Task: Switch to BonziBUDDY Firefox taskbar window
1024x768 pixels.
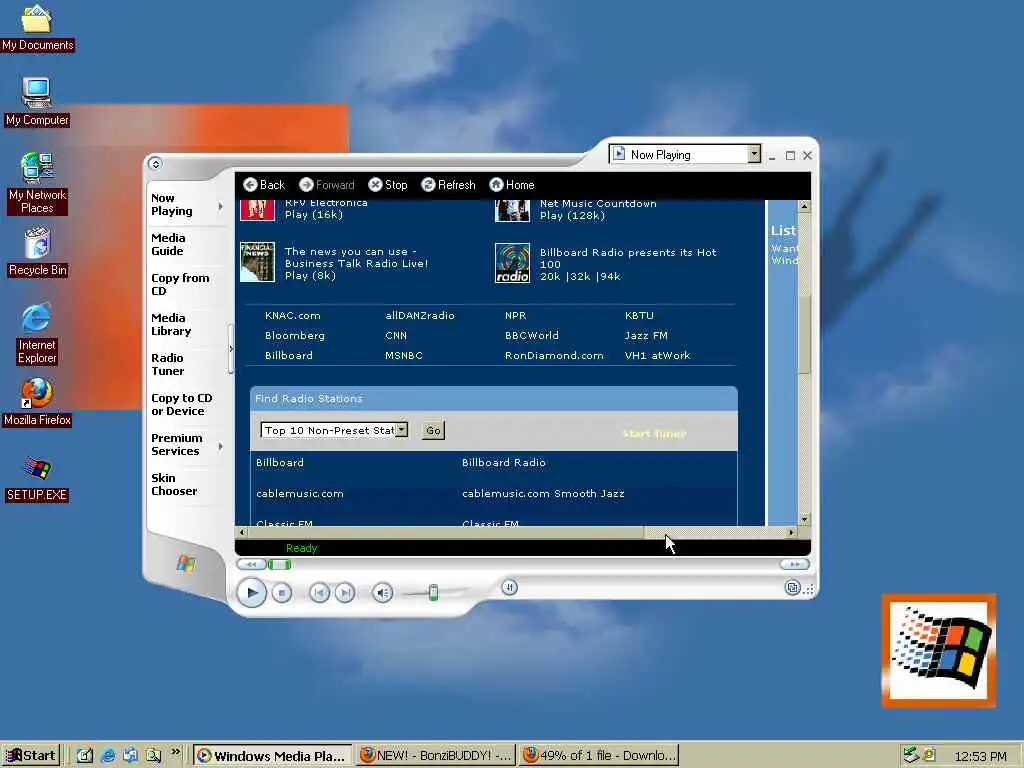Action: pos(436,756)
